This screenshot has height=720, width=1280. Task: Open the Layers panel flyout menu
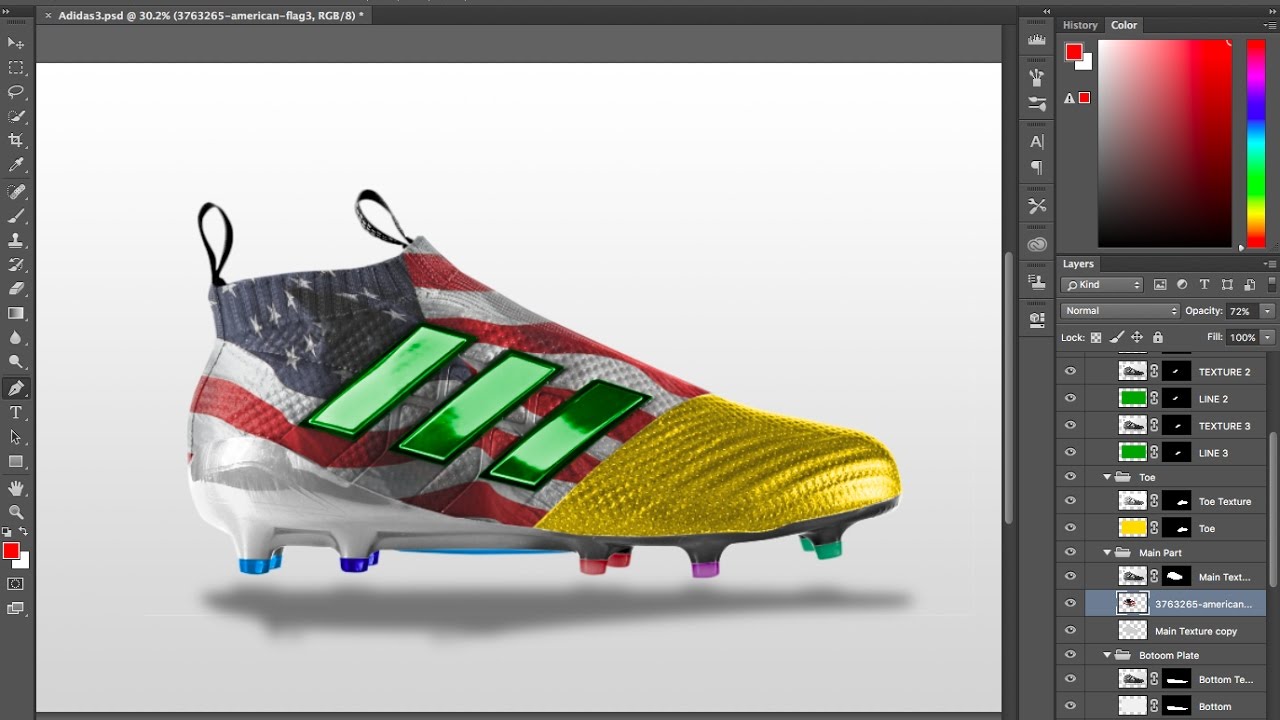pyautogui.click(x=1270, y=264)
